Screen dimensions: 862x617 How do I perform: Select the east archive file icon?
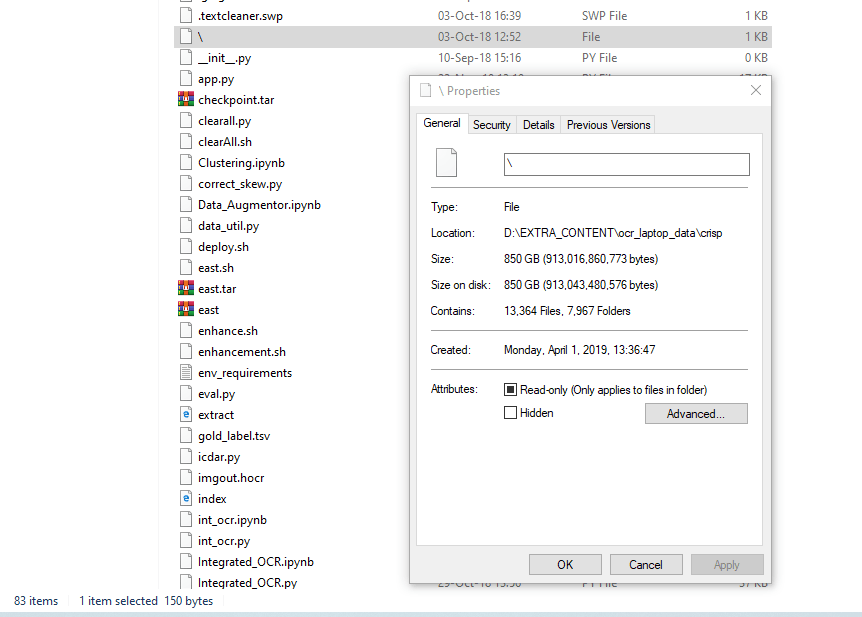185,310
